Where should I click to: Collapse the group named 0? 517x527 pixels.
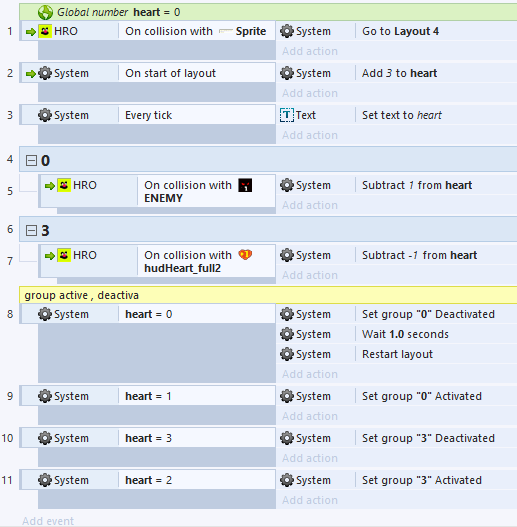pyautogui.click(x=31, y=161)
